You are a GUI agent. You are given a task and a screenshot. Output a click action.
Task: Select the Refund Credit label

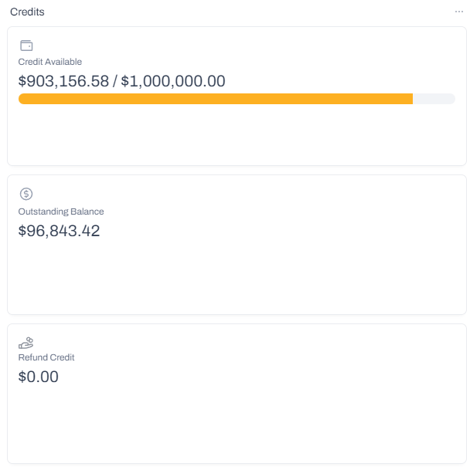[46, 357]
